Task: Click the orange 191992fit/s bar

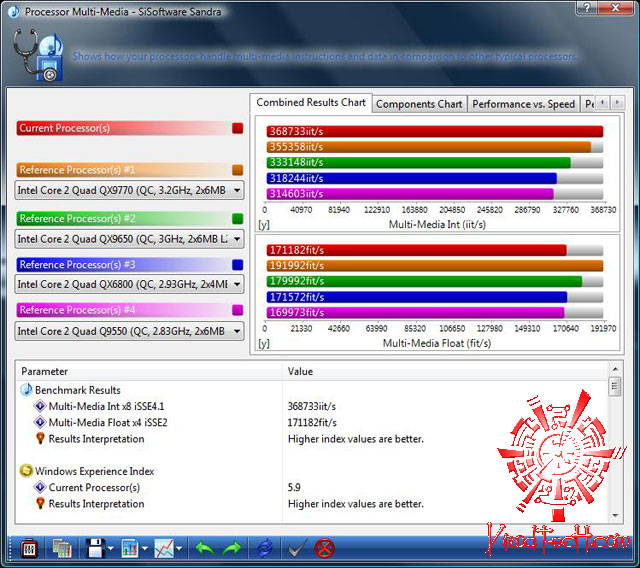Action: coord(435,266)
